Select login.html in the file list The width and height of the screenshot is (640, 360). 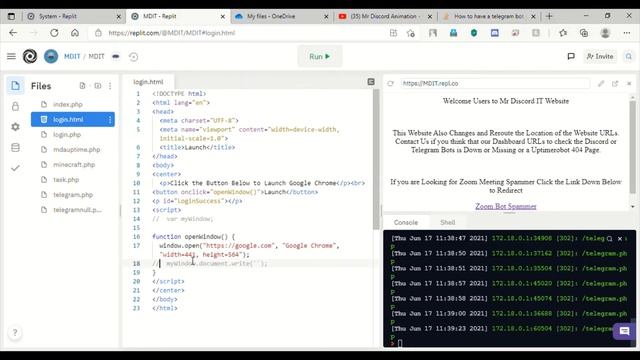tap(73, 120)
